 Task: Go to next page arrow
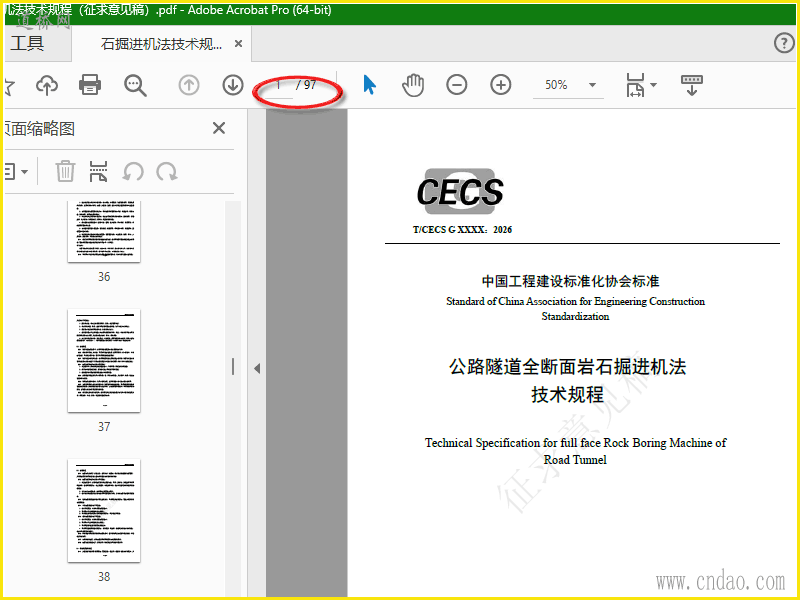[x=233, y=85]
